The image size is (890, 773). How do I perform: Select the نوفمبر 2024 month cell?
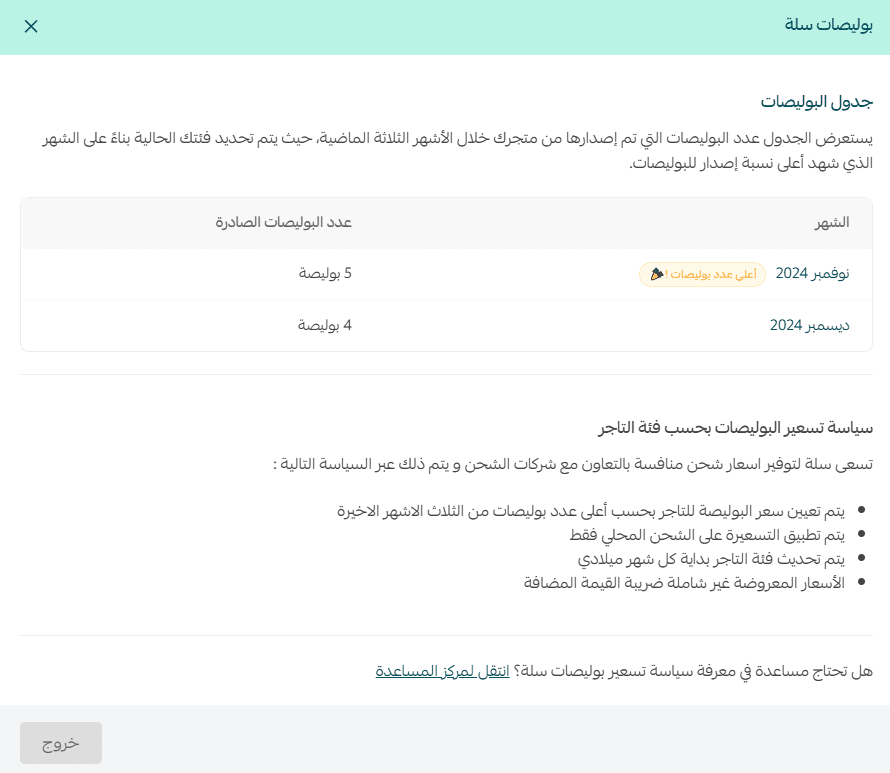(812, 274)
